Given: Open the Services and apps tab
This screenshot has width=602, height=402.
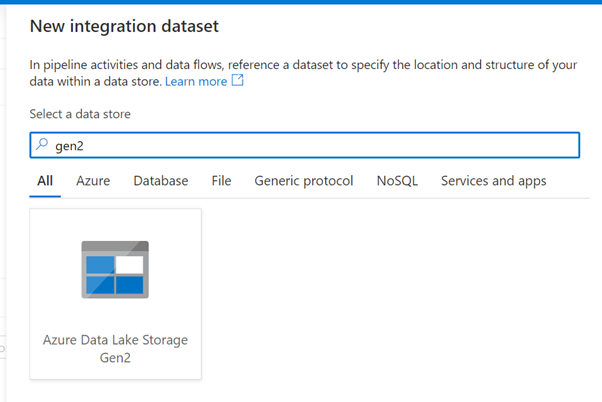Looking at the screenshot, I should point(493,181).
